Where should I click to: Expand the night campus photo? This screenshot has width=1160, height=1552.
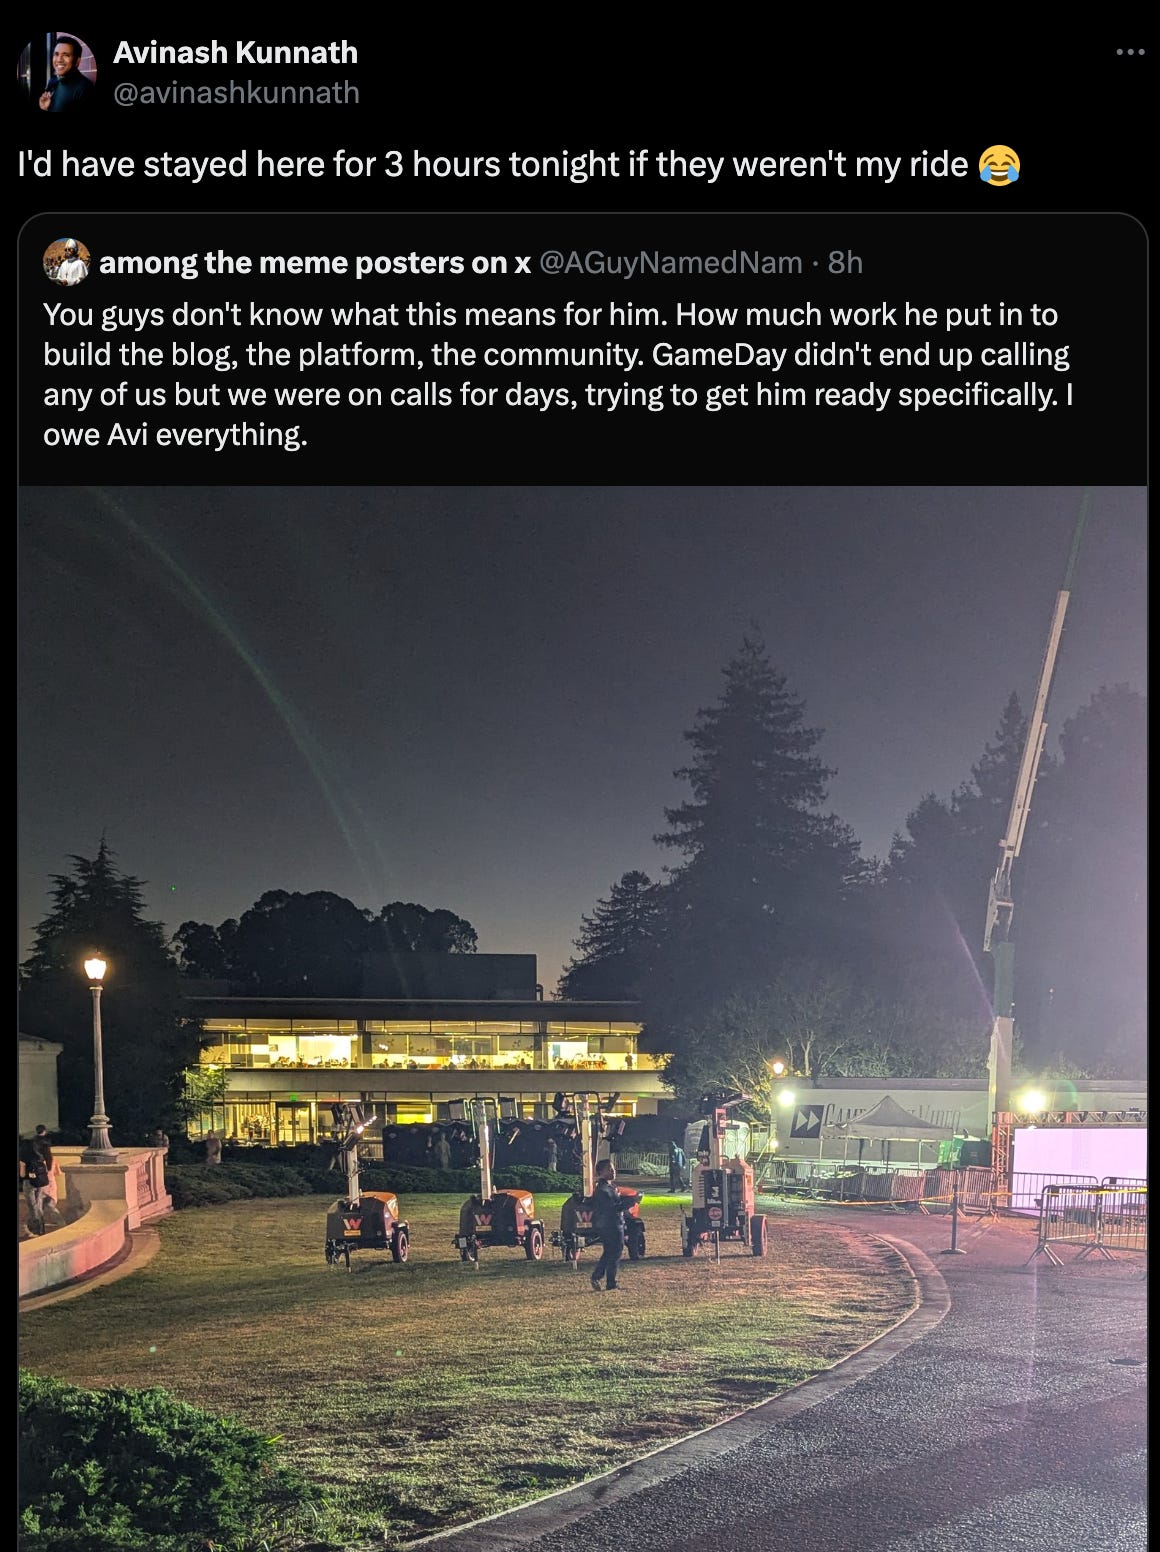pos(582,1018)
